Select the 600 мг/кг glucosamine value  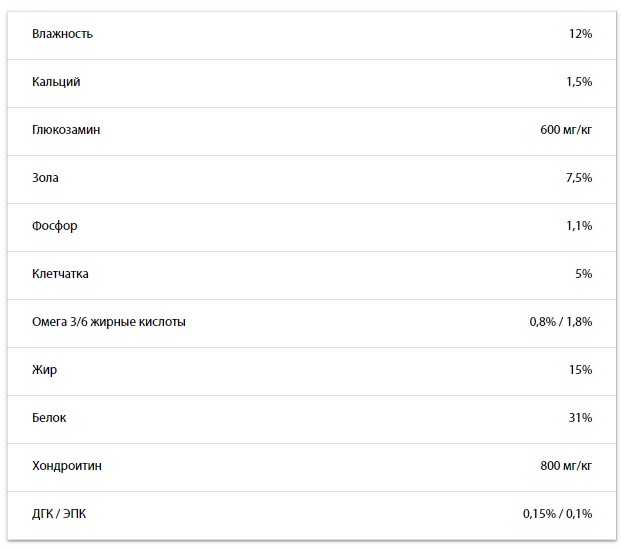[566, 130]
